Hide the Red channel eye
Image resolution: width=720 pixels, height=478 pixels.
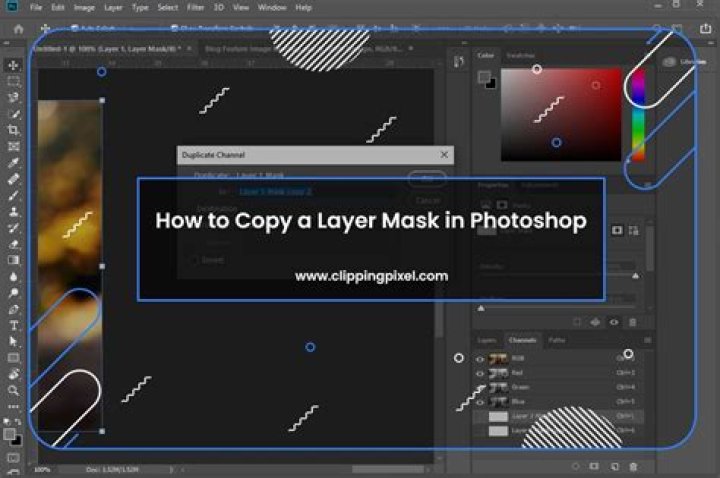[480, 373]
